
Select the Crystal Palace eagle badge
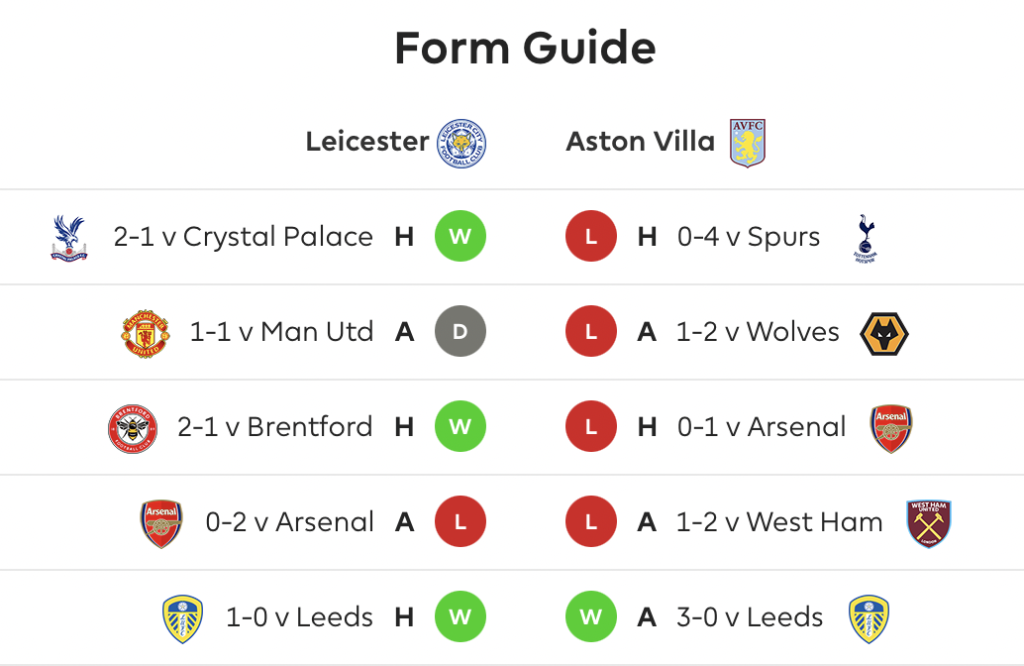tap(69, 238)
